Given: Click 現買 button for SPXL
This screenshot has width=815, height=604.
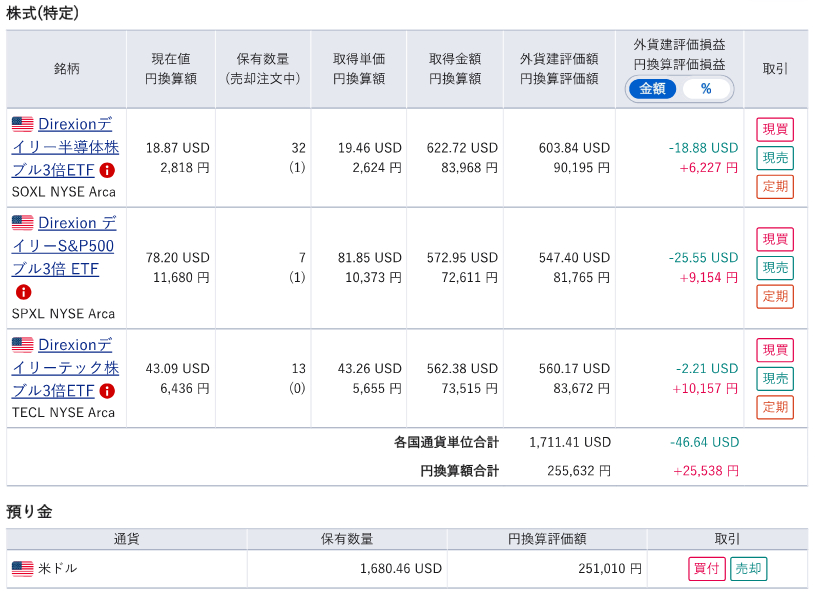Looking at the screenshot, I should pyautogui.click(x=775, y=239).
